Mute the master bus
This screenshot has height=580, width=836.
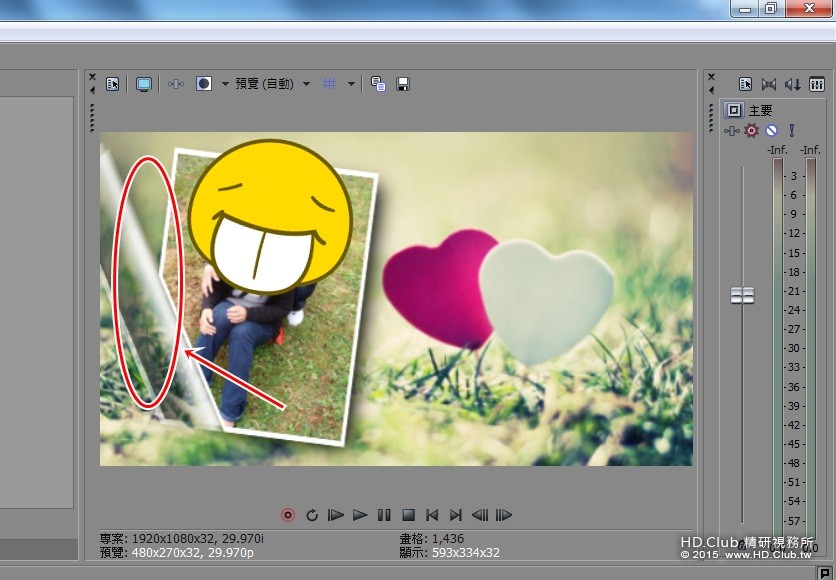[x=771, y=131]
